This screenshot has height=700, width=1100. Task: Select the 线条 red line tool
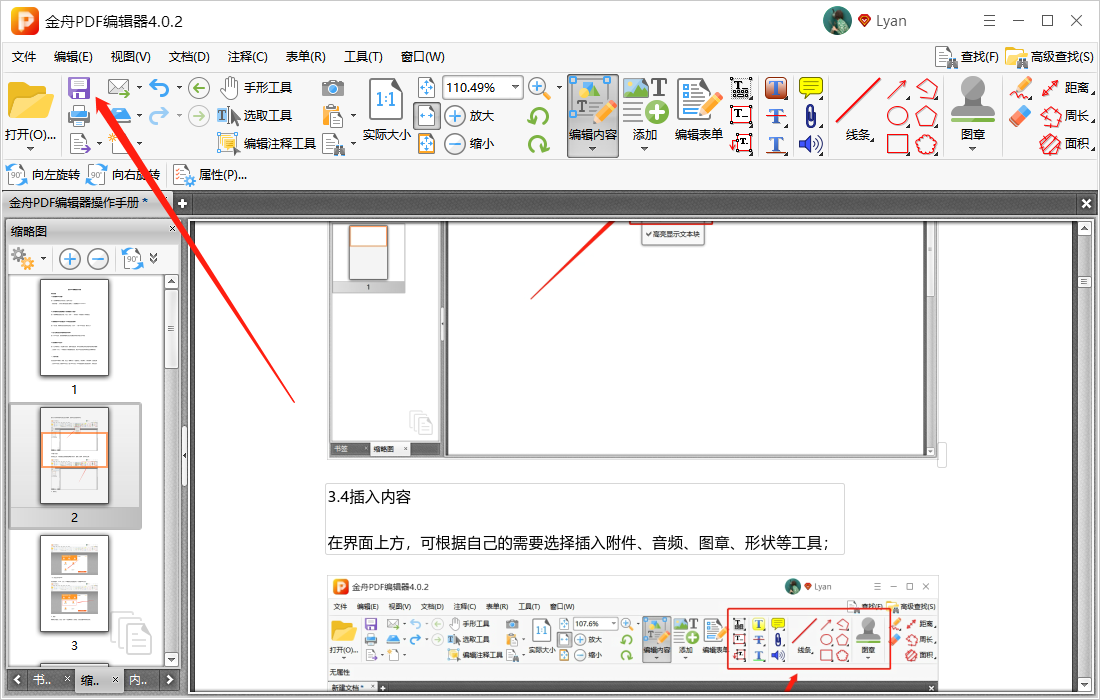tap(858, 109)
